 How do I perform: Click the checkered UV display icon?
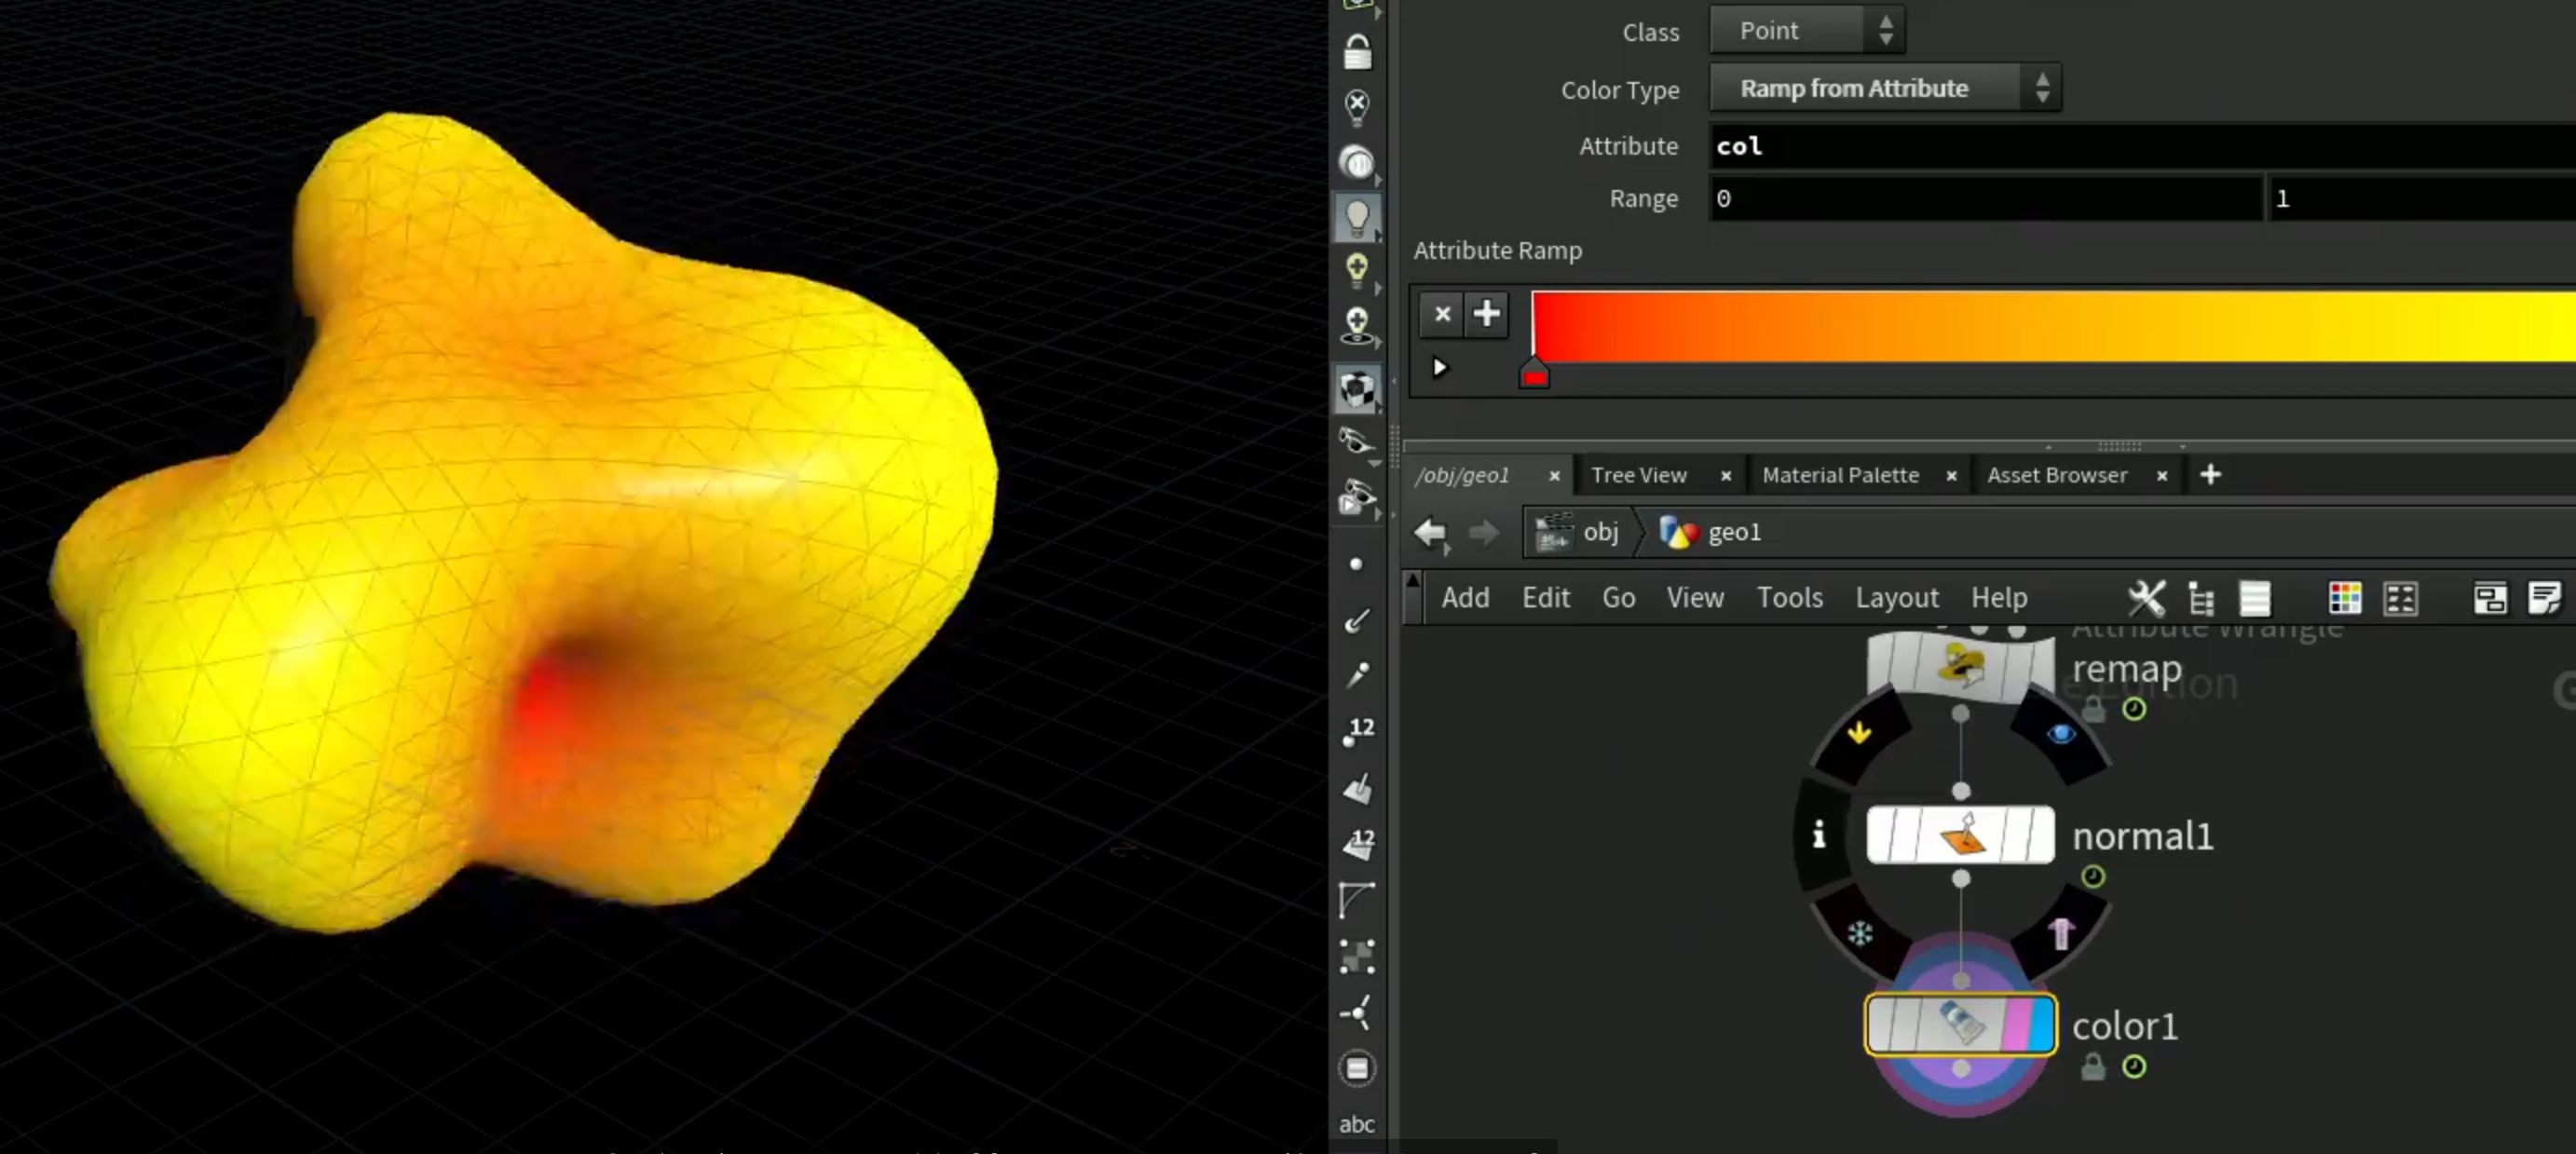pyautogui.click(x=1357, y=957)
